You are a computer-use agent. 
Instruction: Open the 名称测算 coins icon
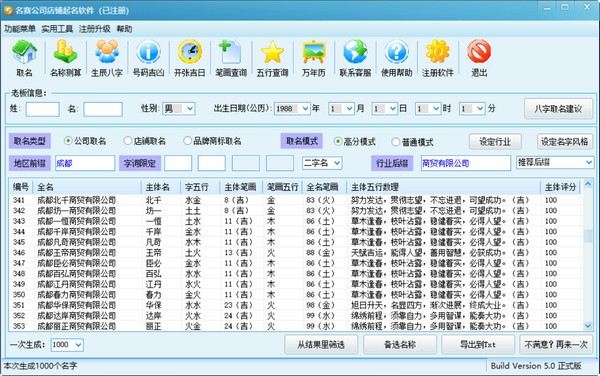point(65,52)
